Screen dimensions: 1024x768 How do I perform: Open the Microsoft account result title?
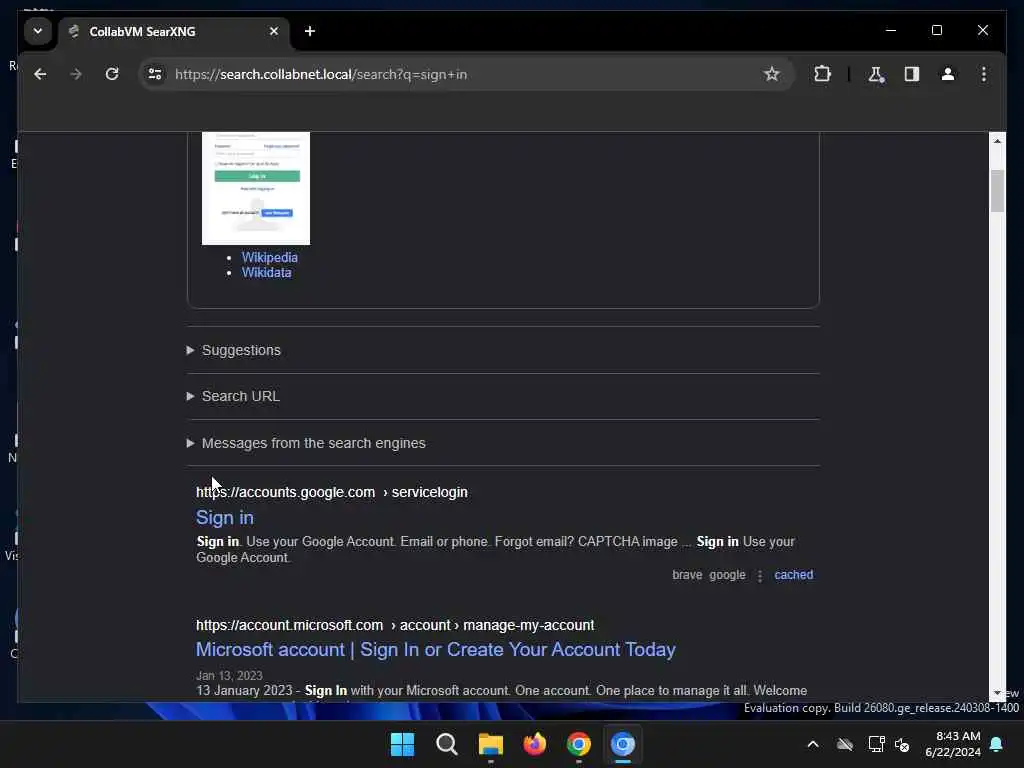(x=436, y=650)
